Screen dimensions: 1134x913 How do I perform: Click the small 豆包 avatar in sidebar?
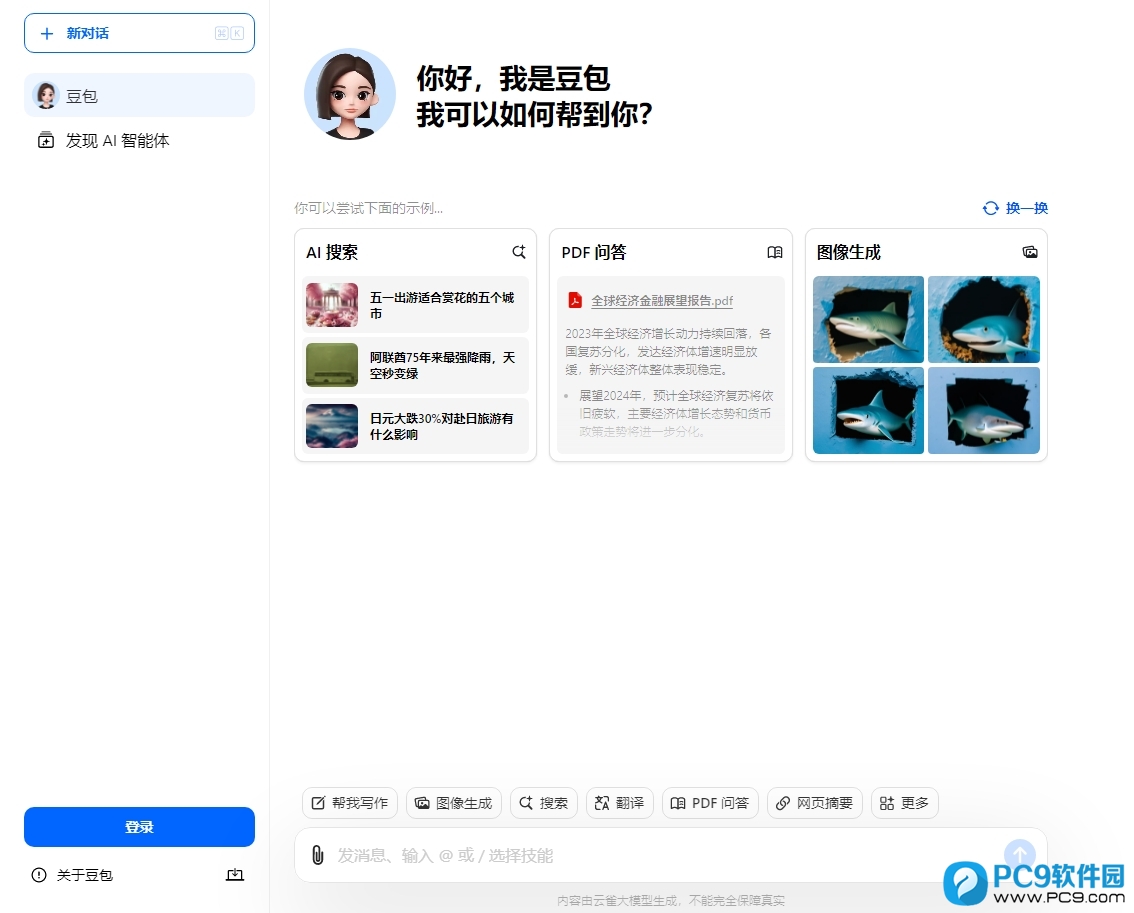pyautogui.click(x=46, y=95)
